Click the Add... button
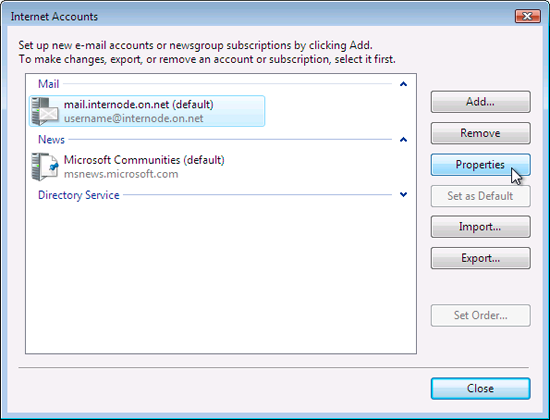The width and height of the screenshot is (550, 420). pyautogui.click(x=481, y=102)
